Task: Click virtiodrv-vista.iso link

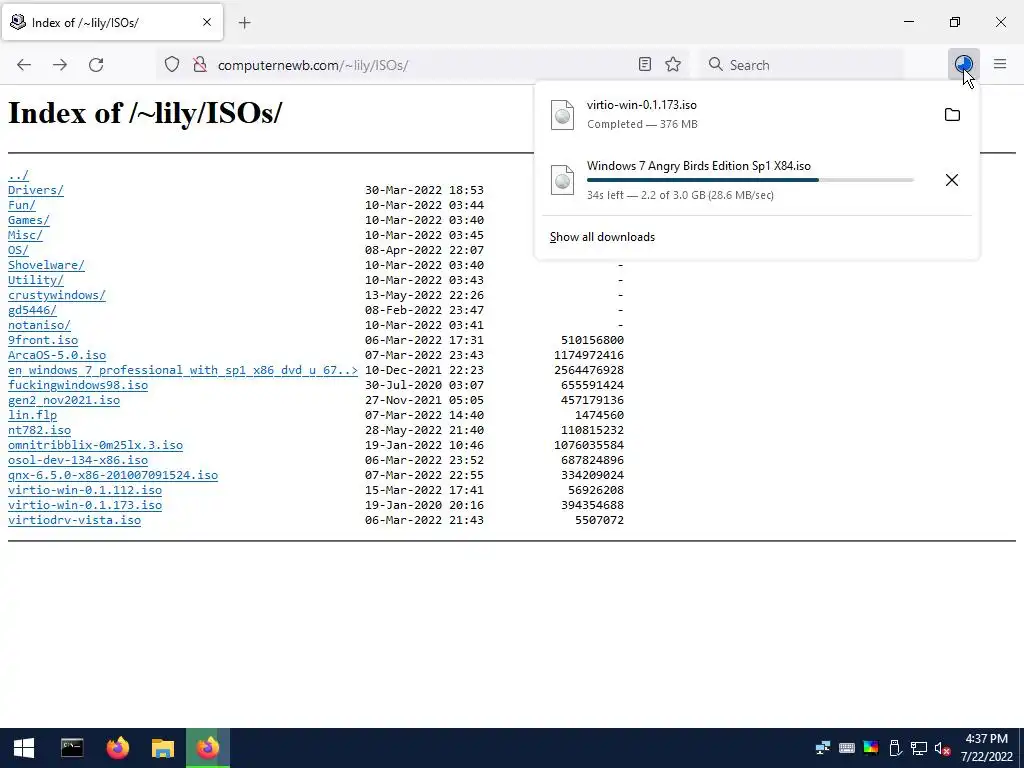Action: coord(74,520)
